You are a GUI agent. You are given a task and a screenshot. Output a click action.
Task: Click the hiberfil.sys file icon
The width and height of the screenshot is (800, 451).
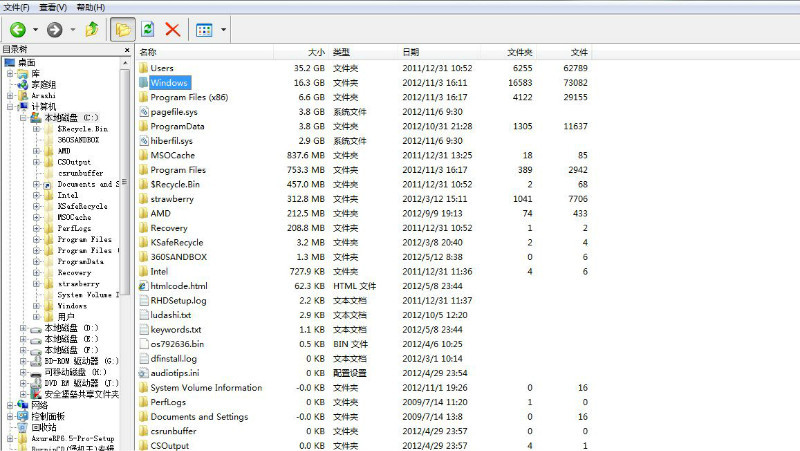click(143, 141)
